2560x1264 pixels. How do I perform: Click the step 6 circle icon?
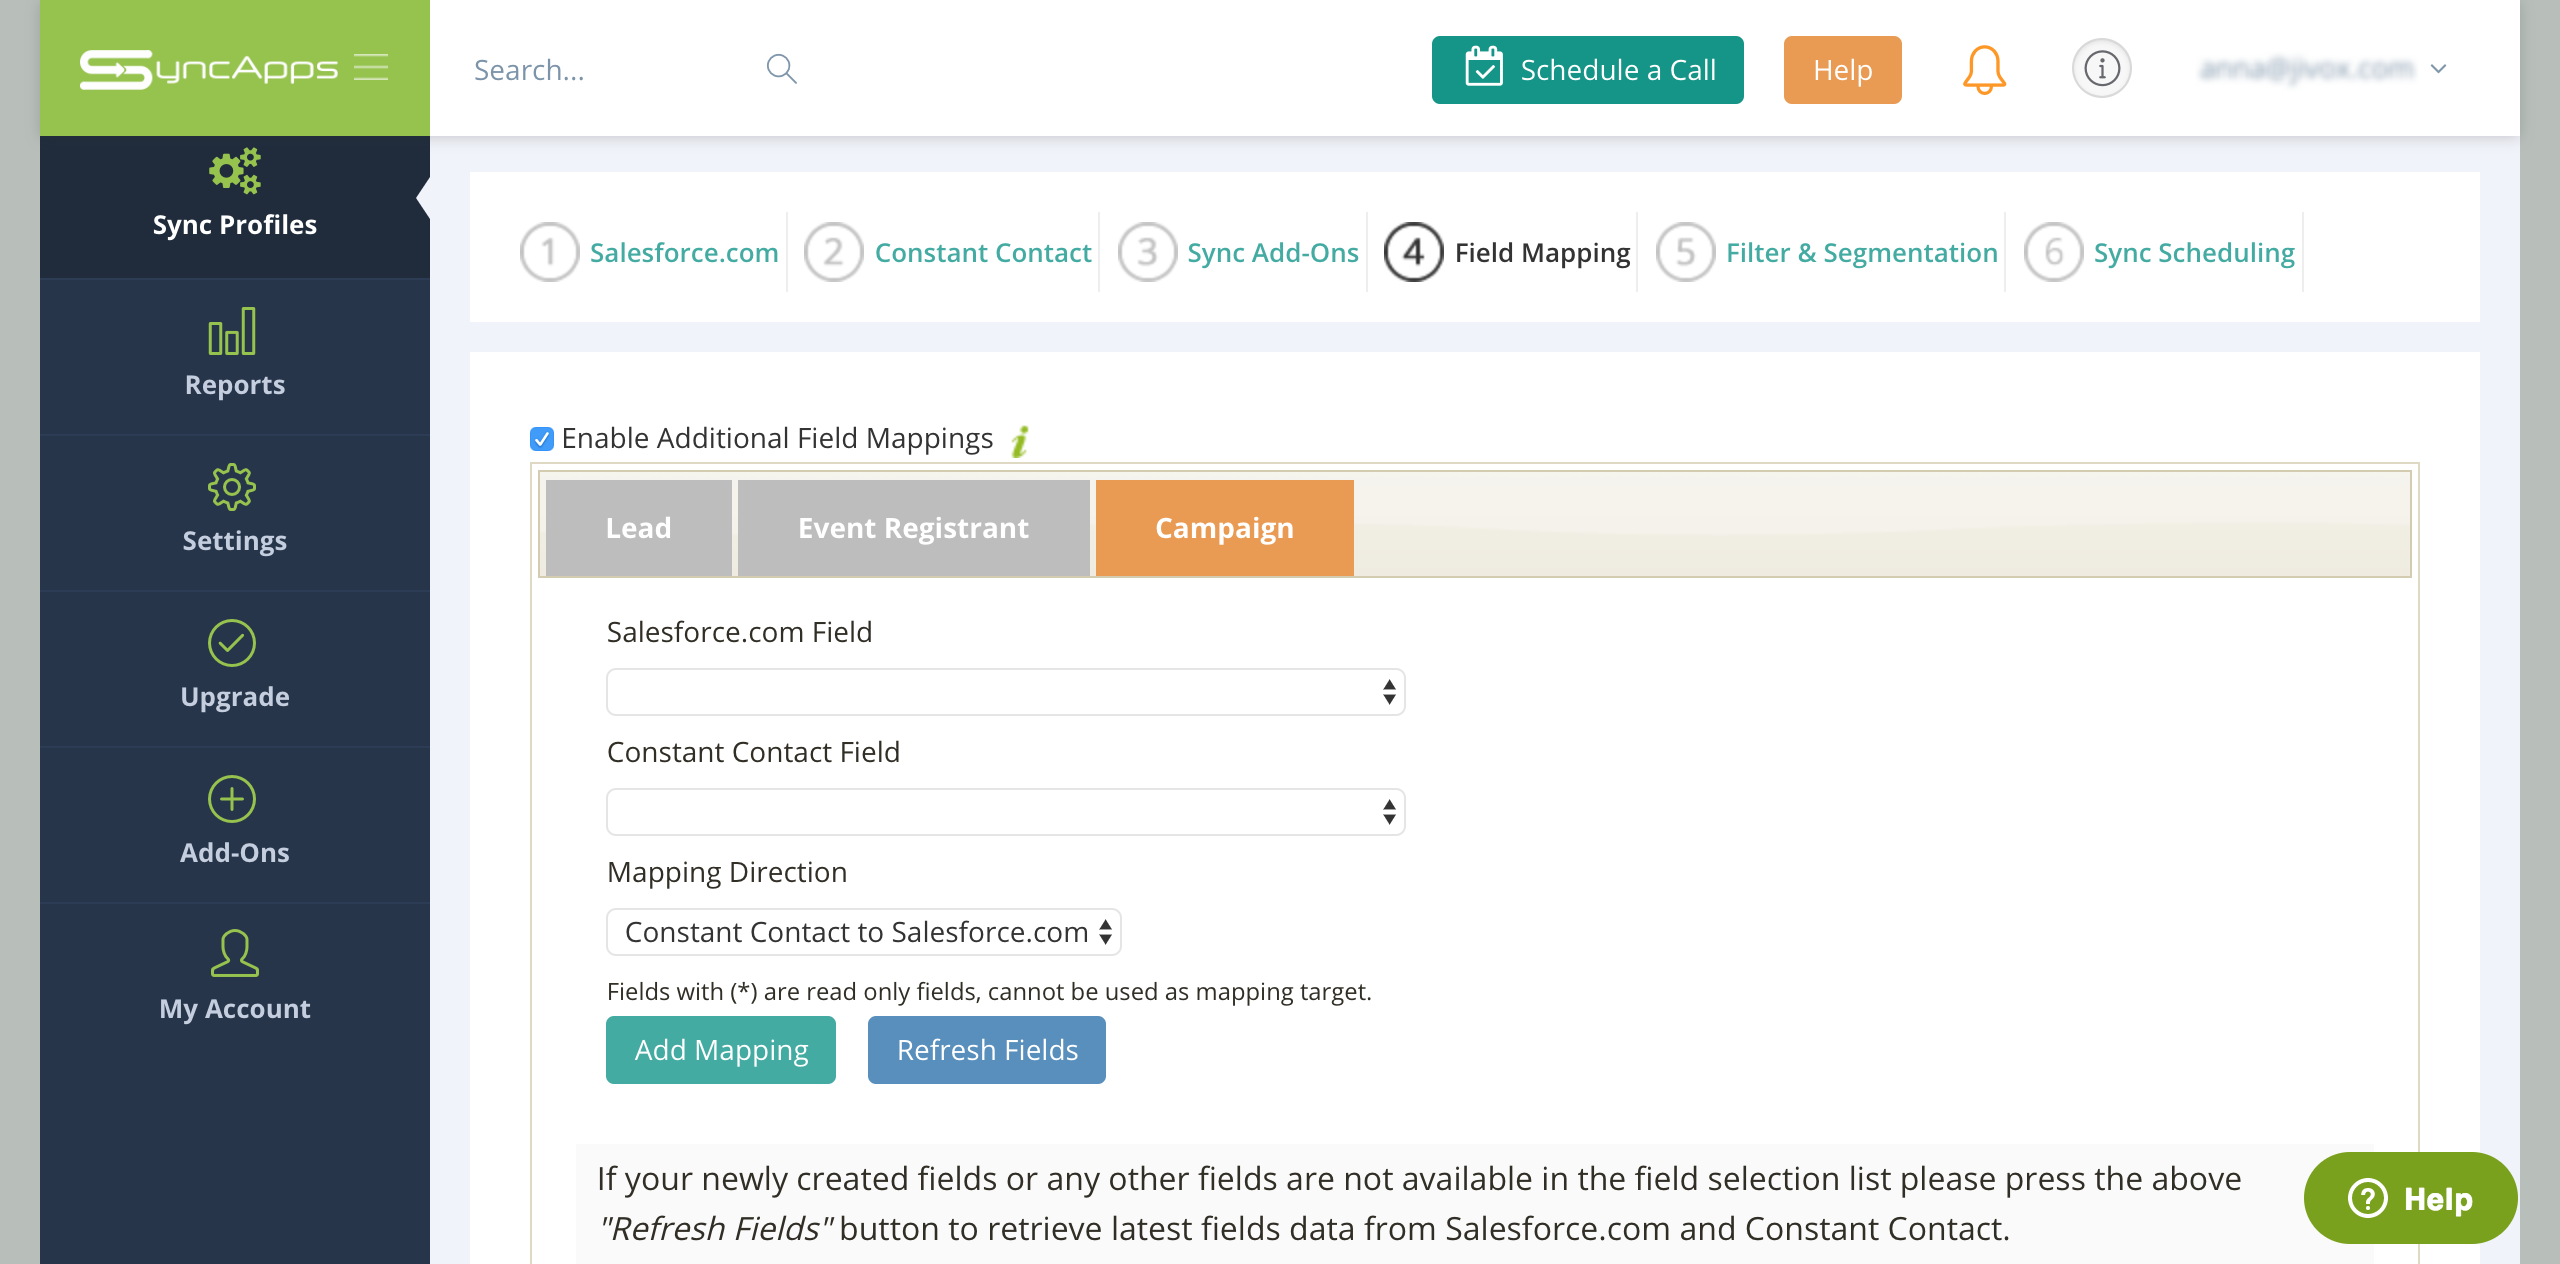click(2053, 252)
